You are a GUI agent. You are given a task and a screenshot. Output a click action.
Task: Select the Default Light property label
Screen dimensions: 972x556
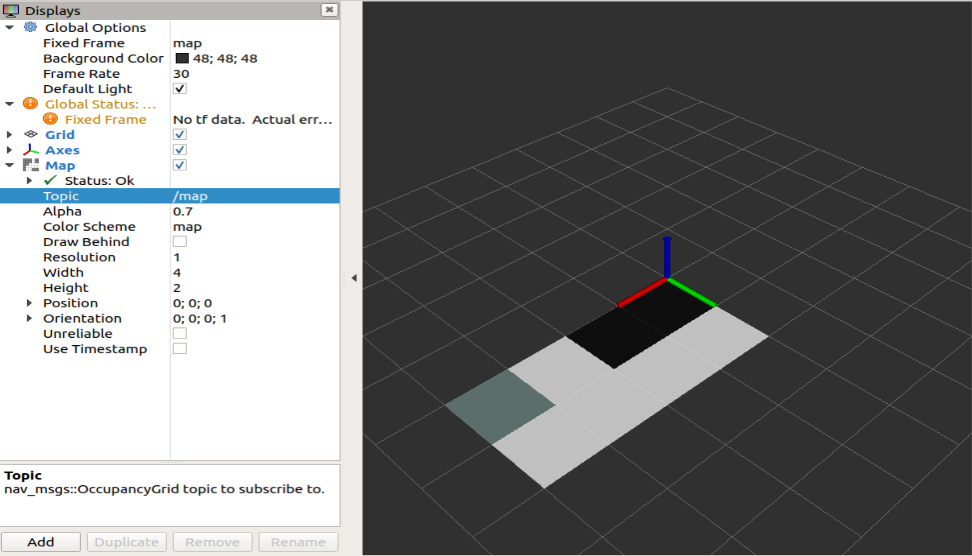tap(87, 89)
